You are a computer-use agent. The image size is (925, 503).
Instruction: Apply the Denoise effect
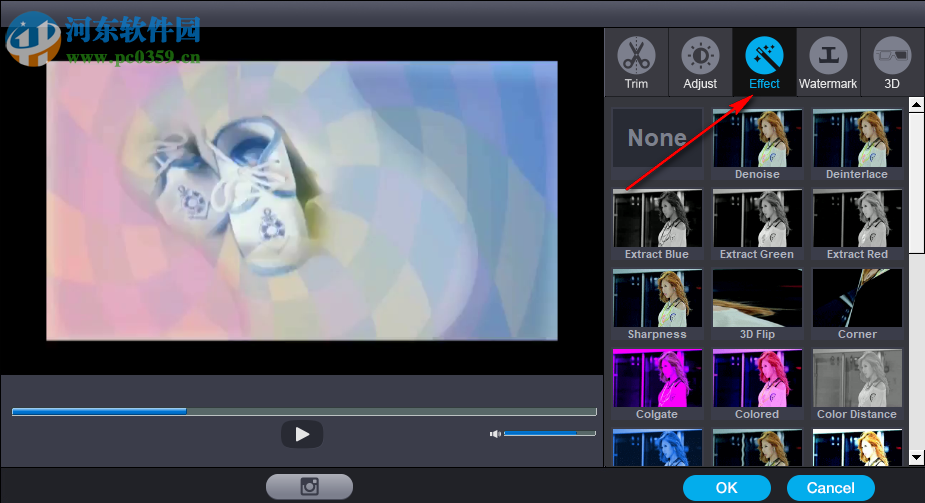[x=757, y=144]
